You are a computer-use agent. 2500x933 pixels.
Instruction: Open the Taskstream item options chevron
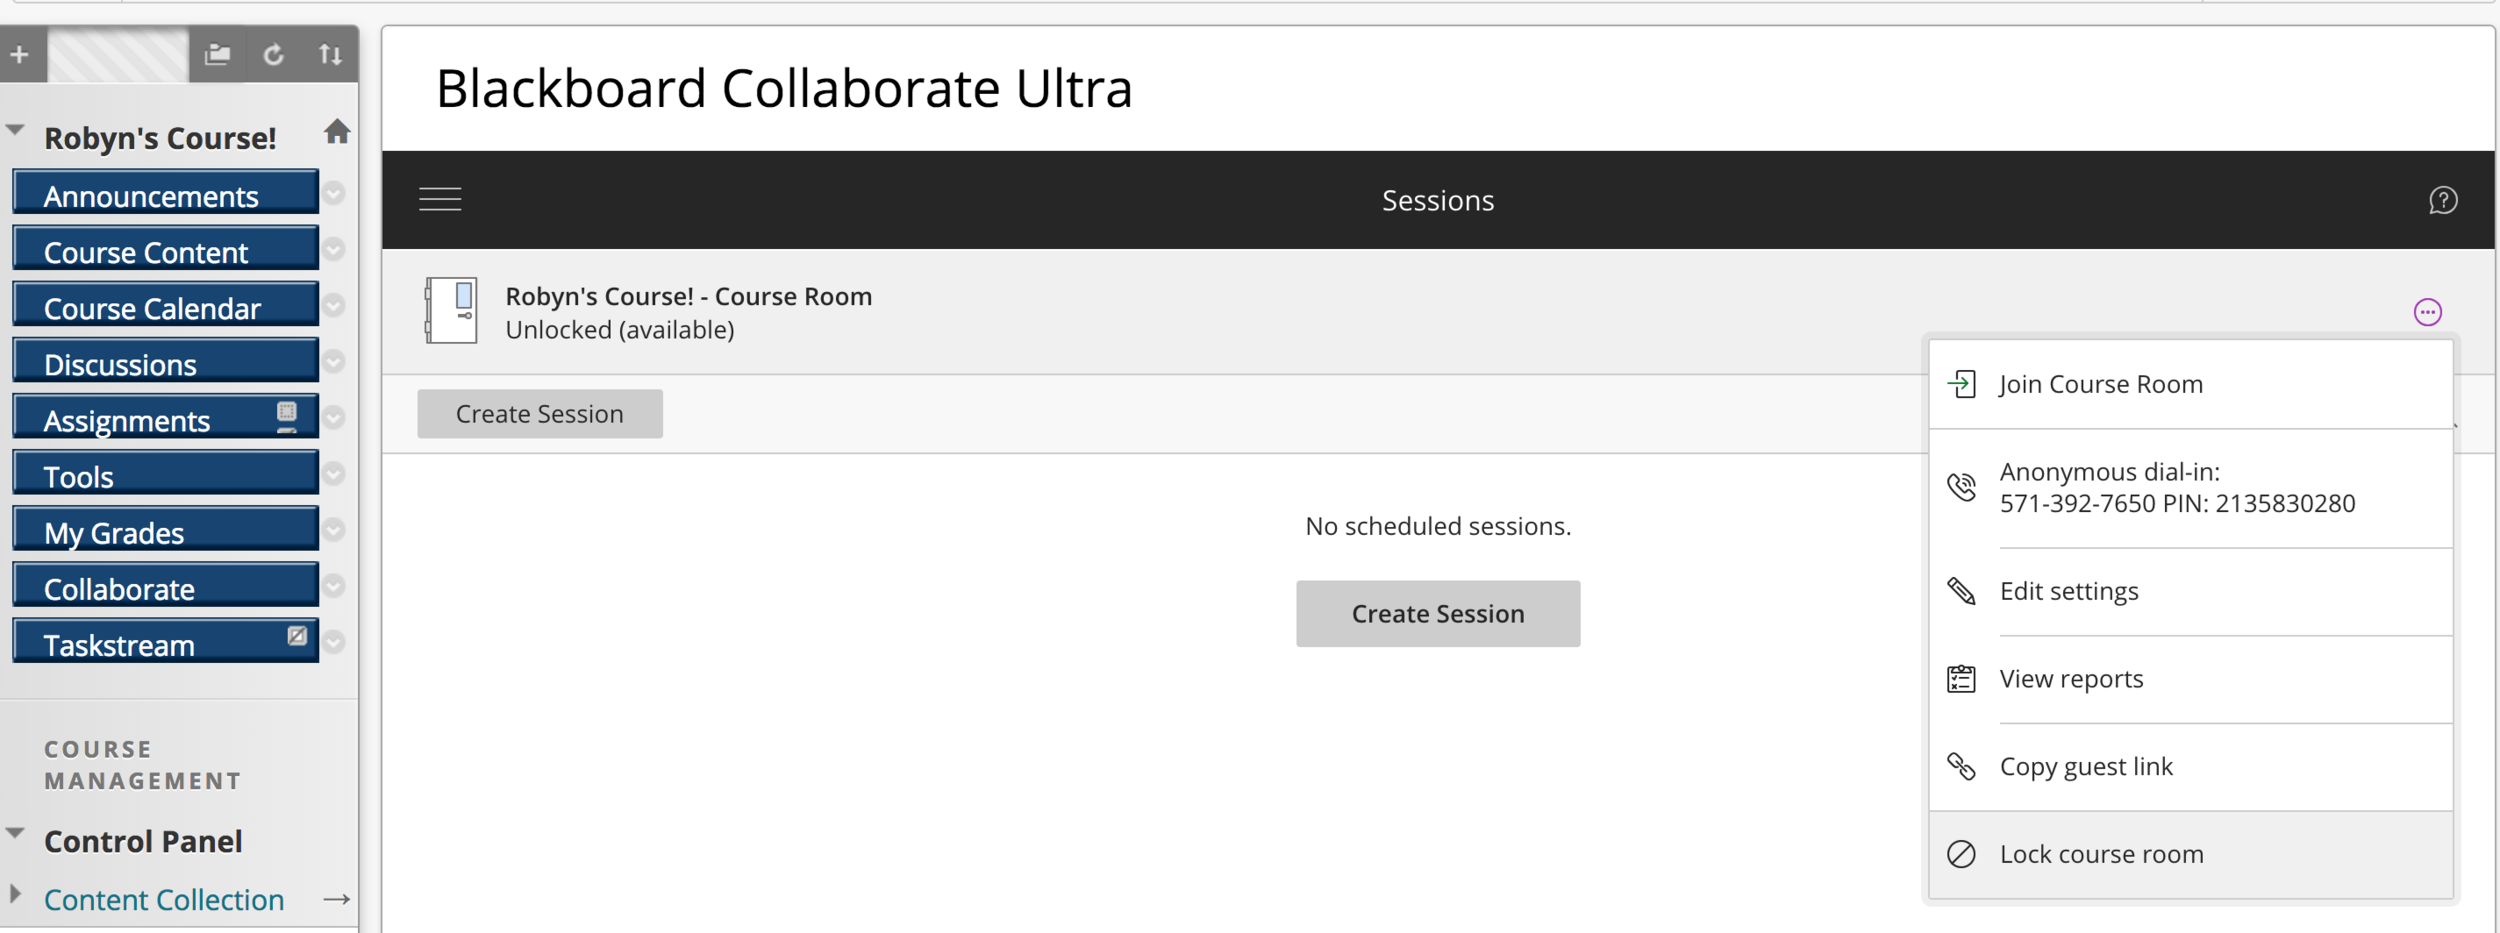point(334,642)
